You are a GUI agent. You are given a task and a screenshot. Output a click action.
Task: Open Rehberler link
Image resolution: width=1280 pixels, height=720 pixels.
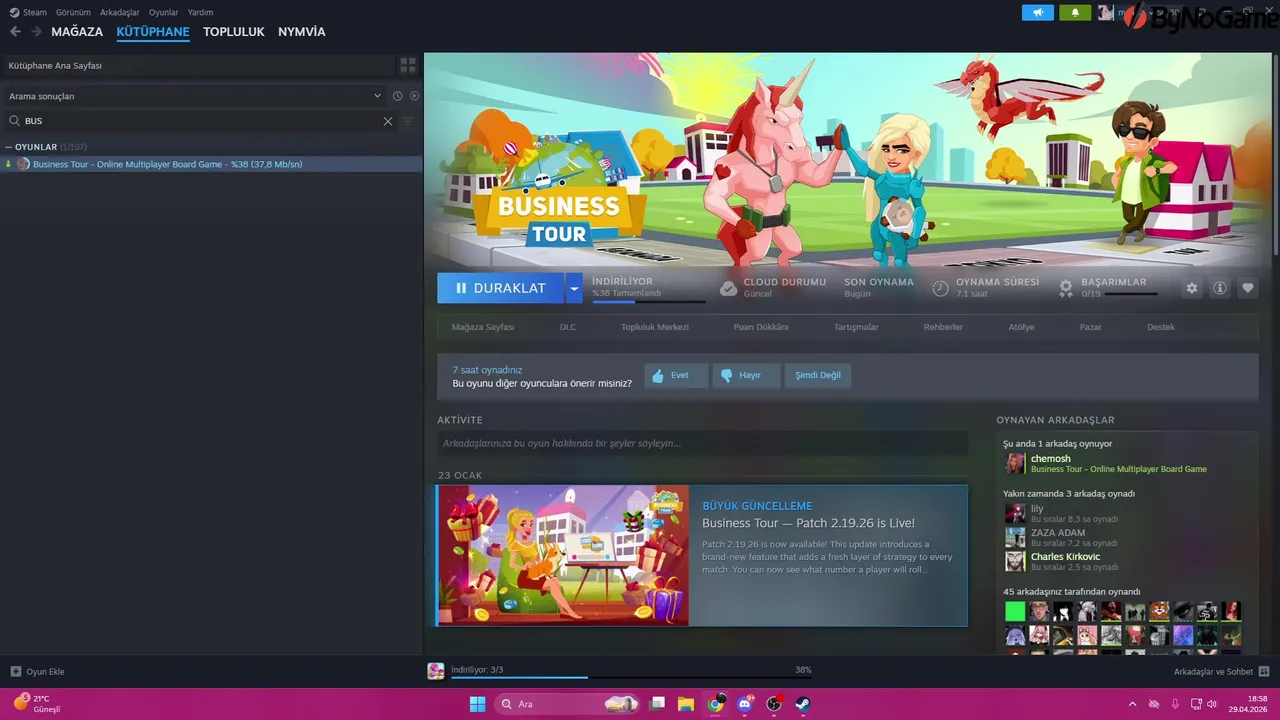pyautogui.click(x=943, y=327)
